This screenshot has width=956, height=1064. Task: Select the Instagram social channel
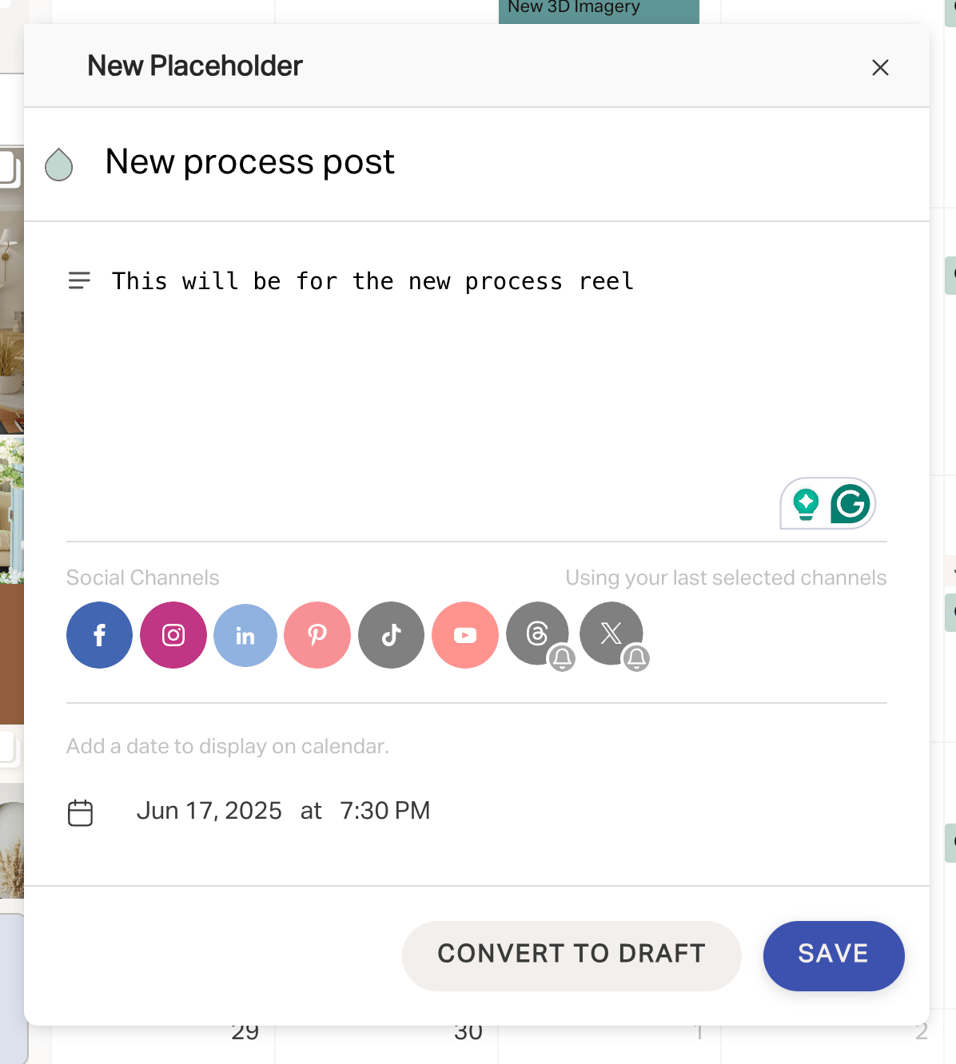173,635
